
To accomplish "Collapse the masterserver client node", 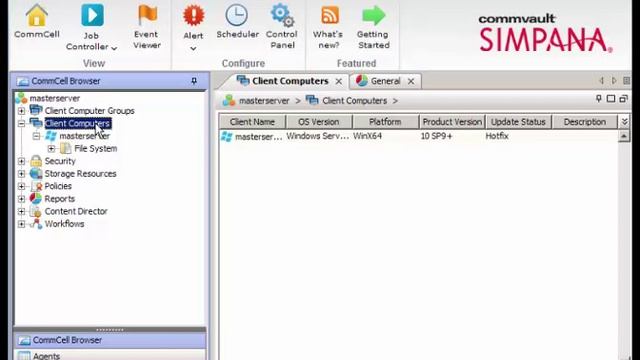I will click(36, 136).
